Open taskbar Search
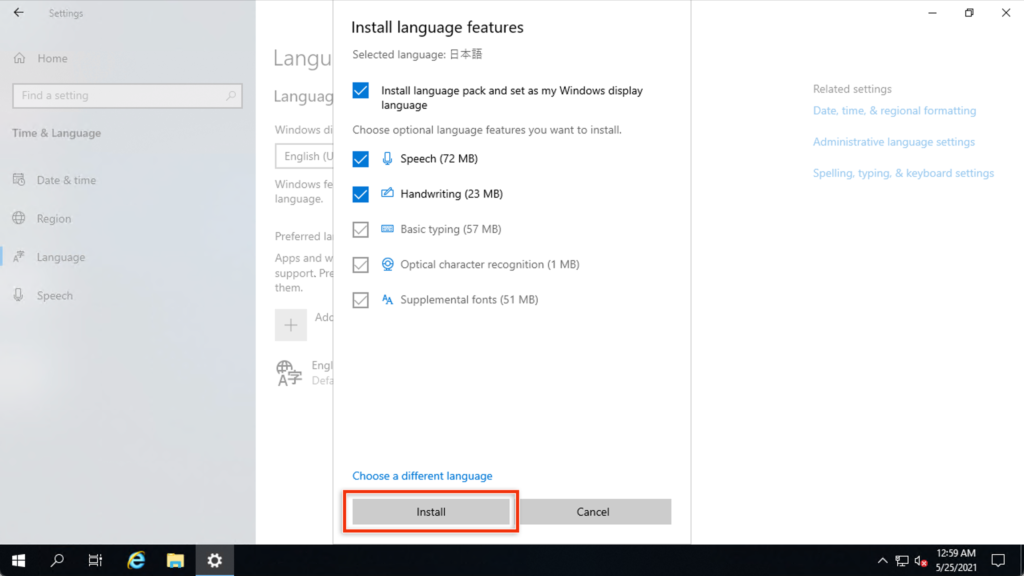 pos(57,560)
